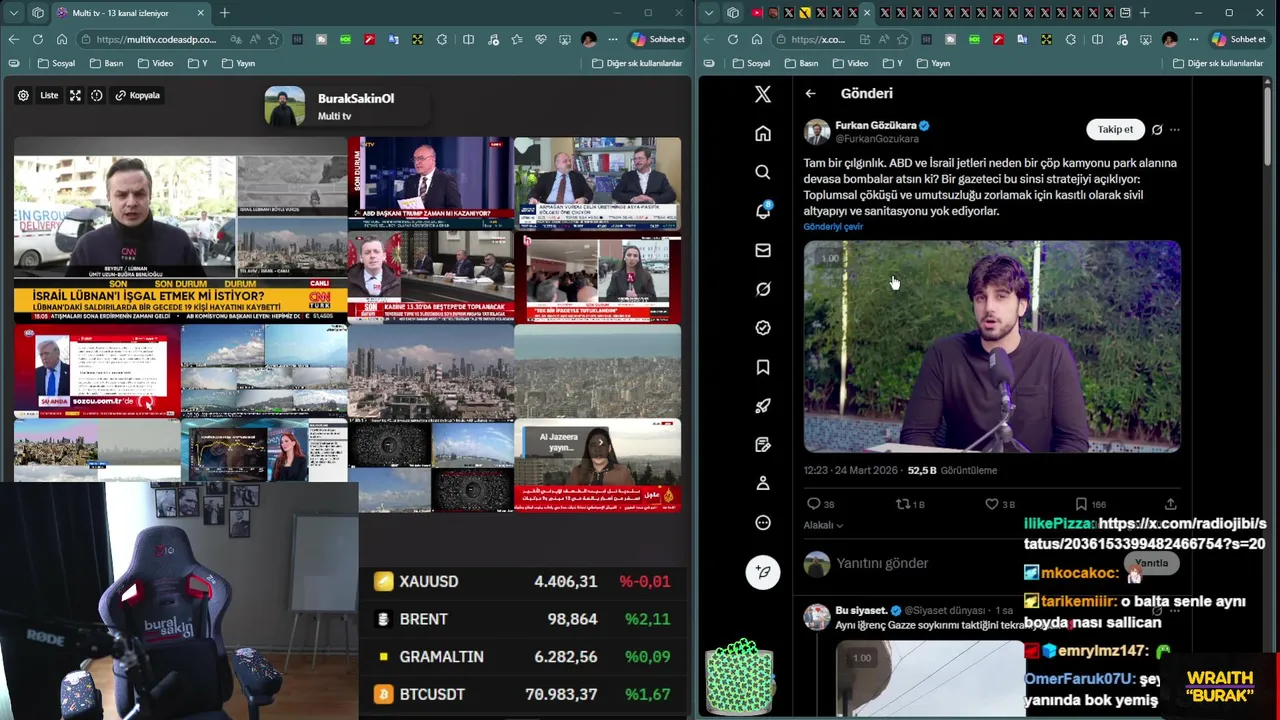Viewport: 1280px width, 720px height.
Task: Open the post's three-dot more menu
Action: tap(1175, 130)
